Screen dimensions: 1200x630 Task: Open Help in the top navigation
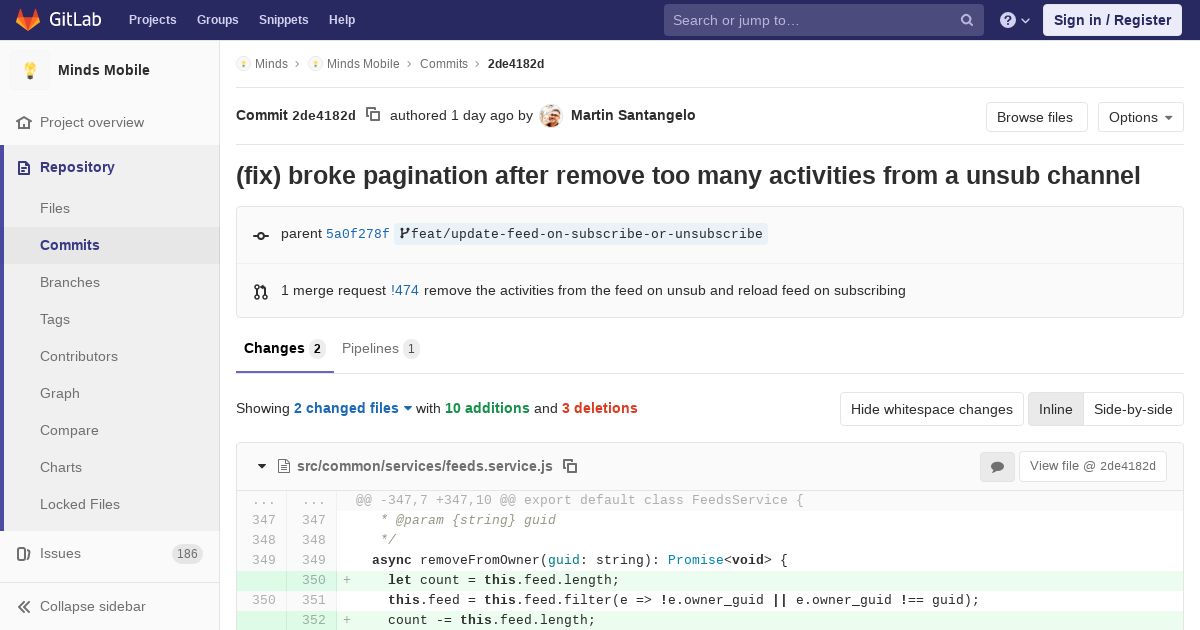342,20
